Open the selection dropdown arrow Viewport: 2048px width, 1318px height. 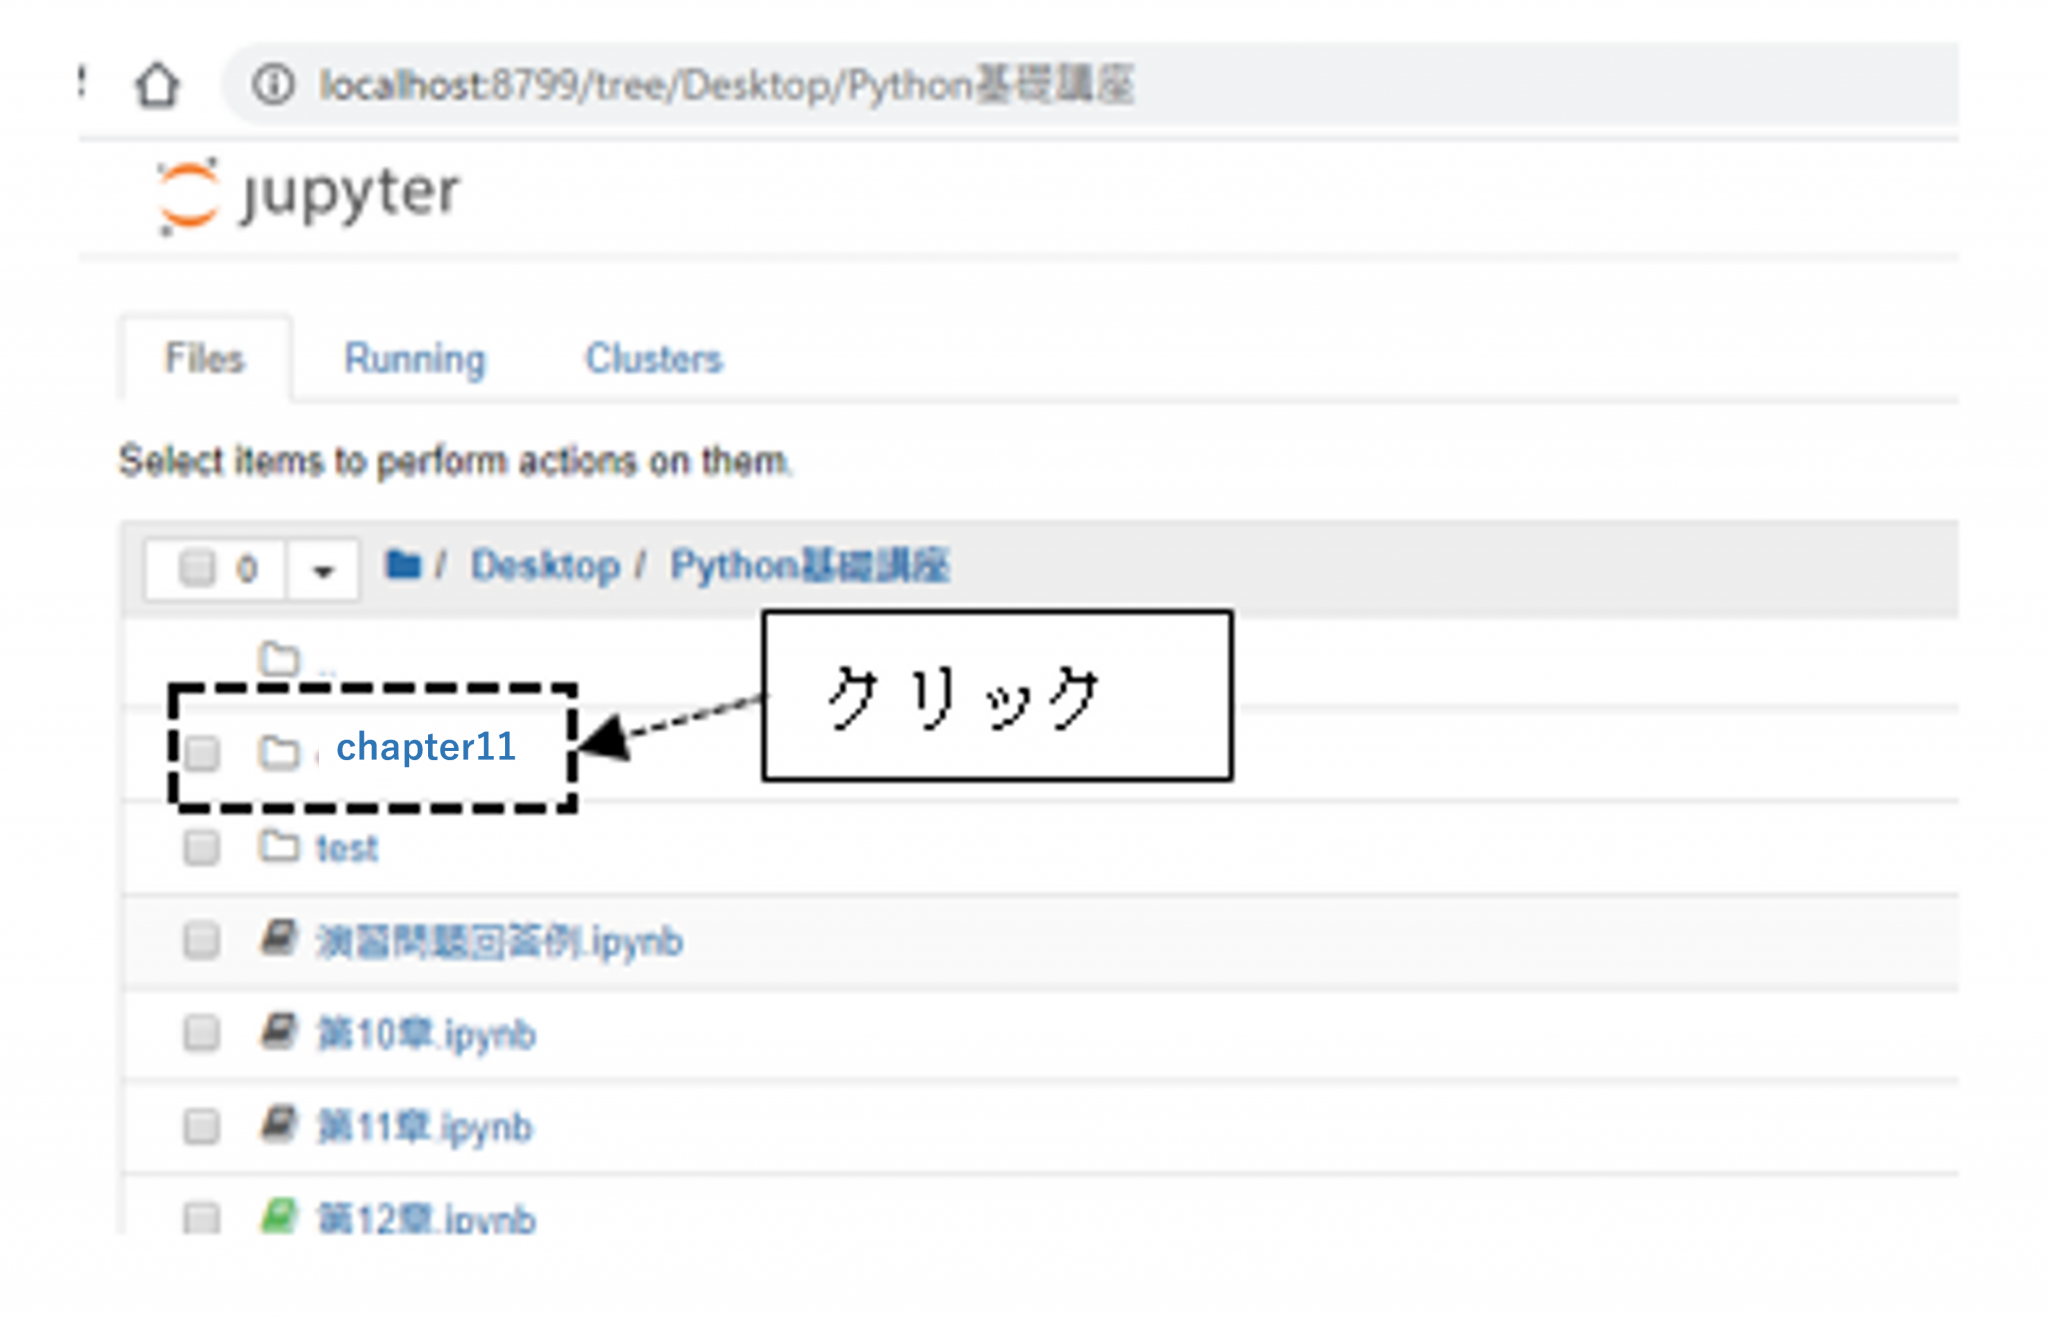click(x=322, y=571)
